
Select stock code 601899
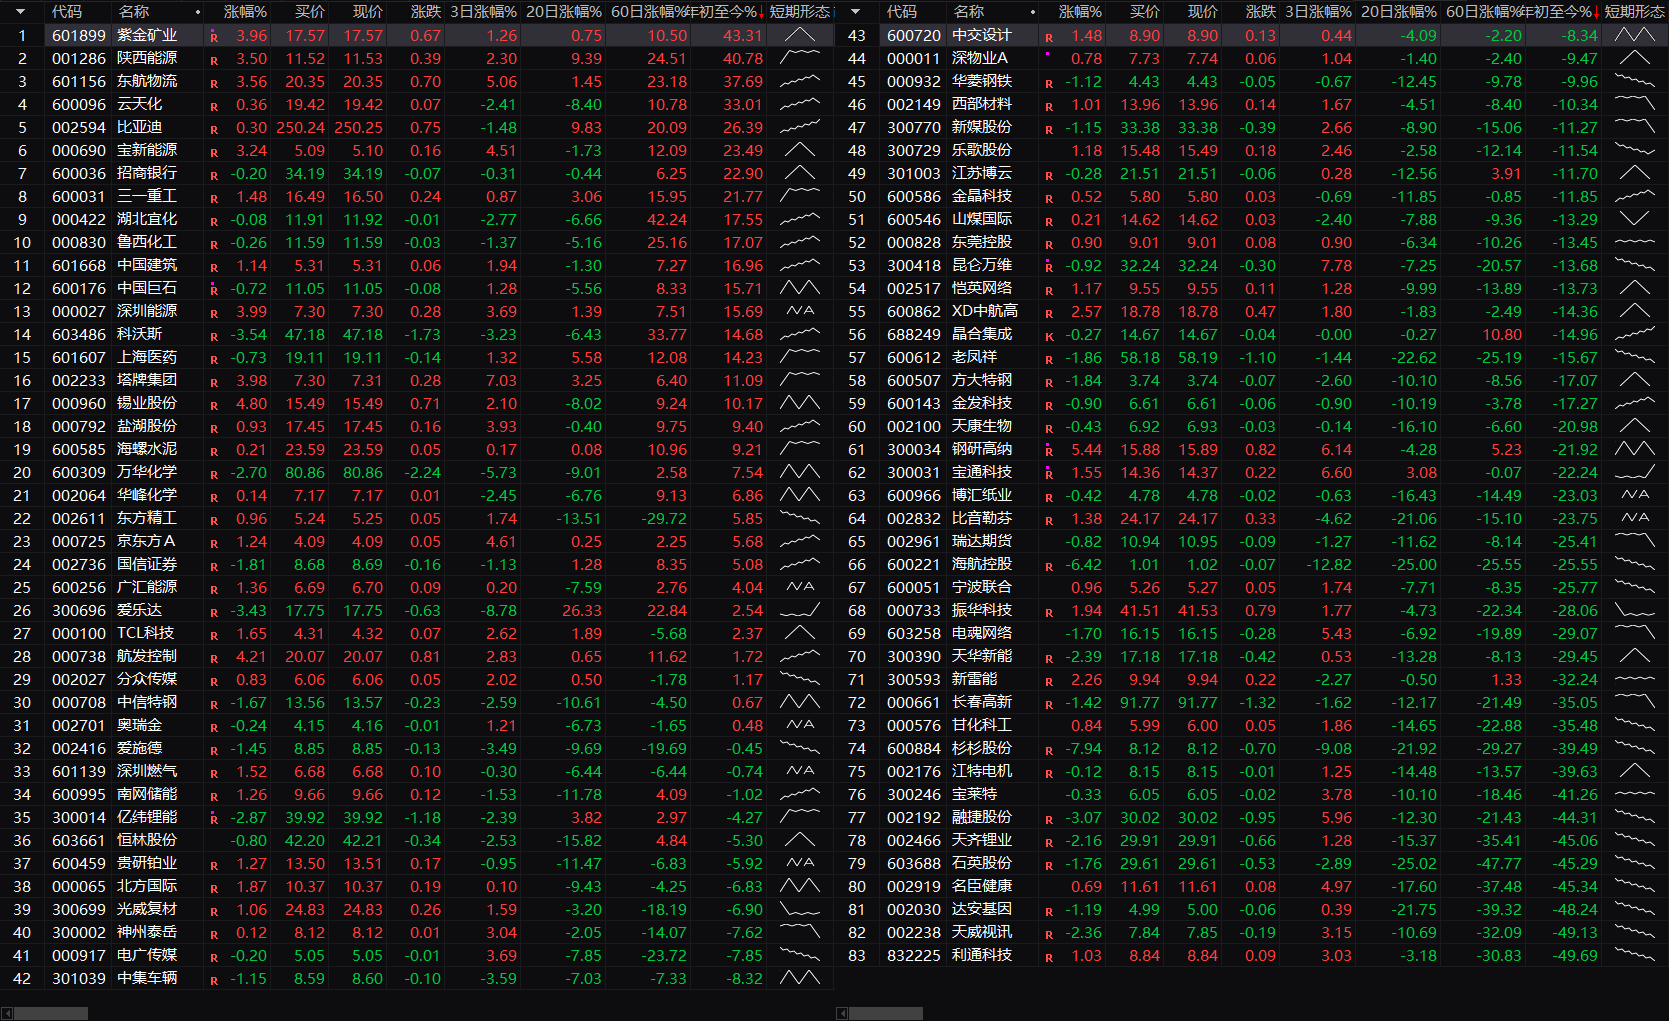79,35
